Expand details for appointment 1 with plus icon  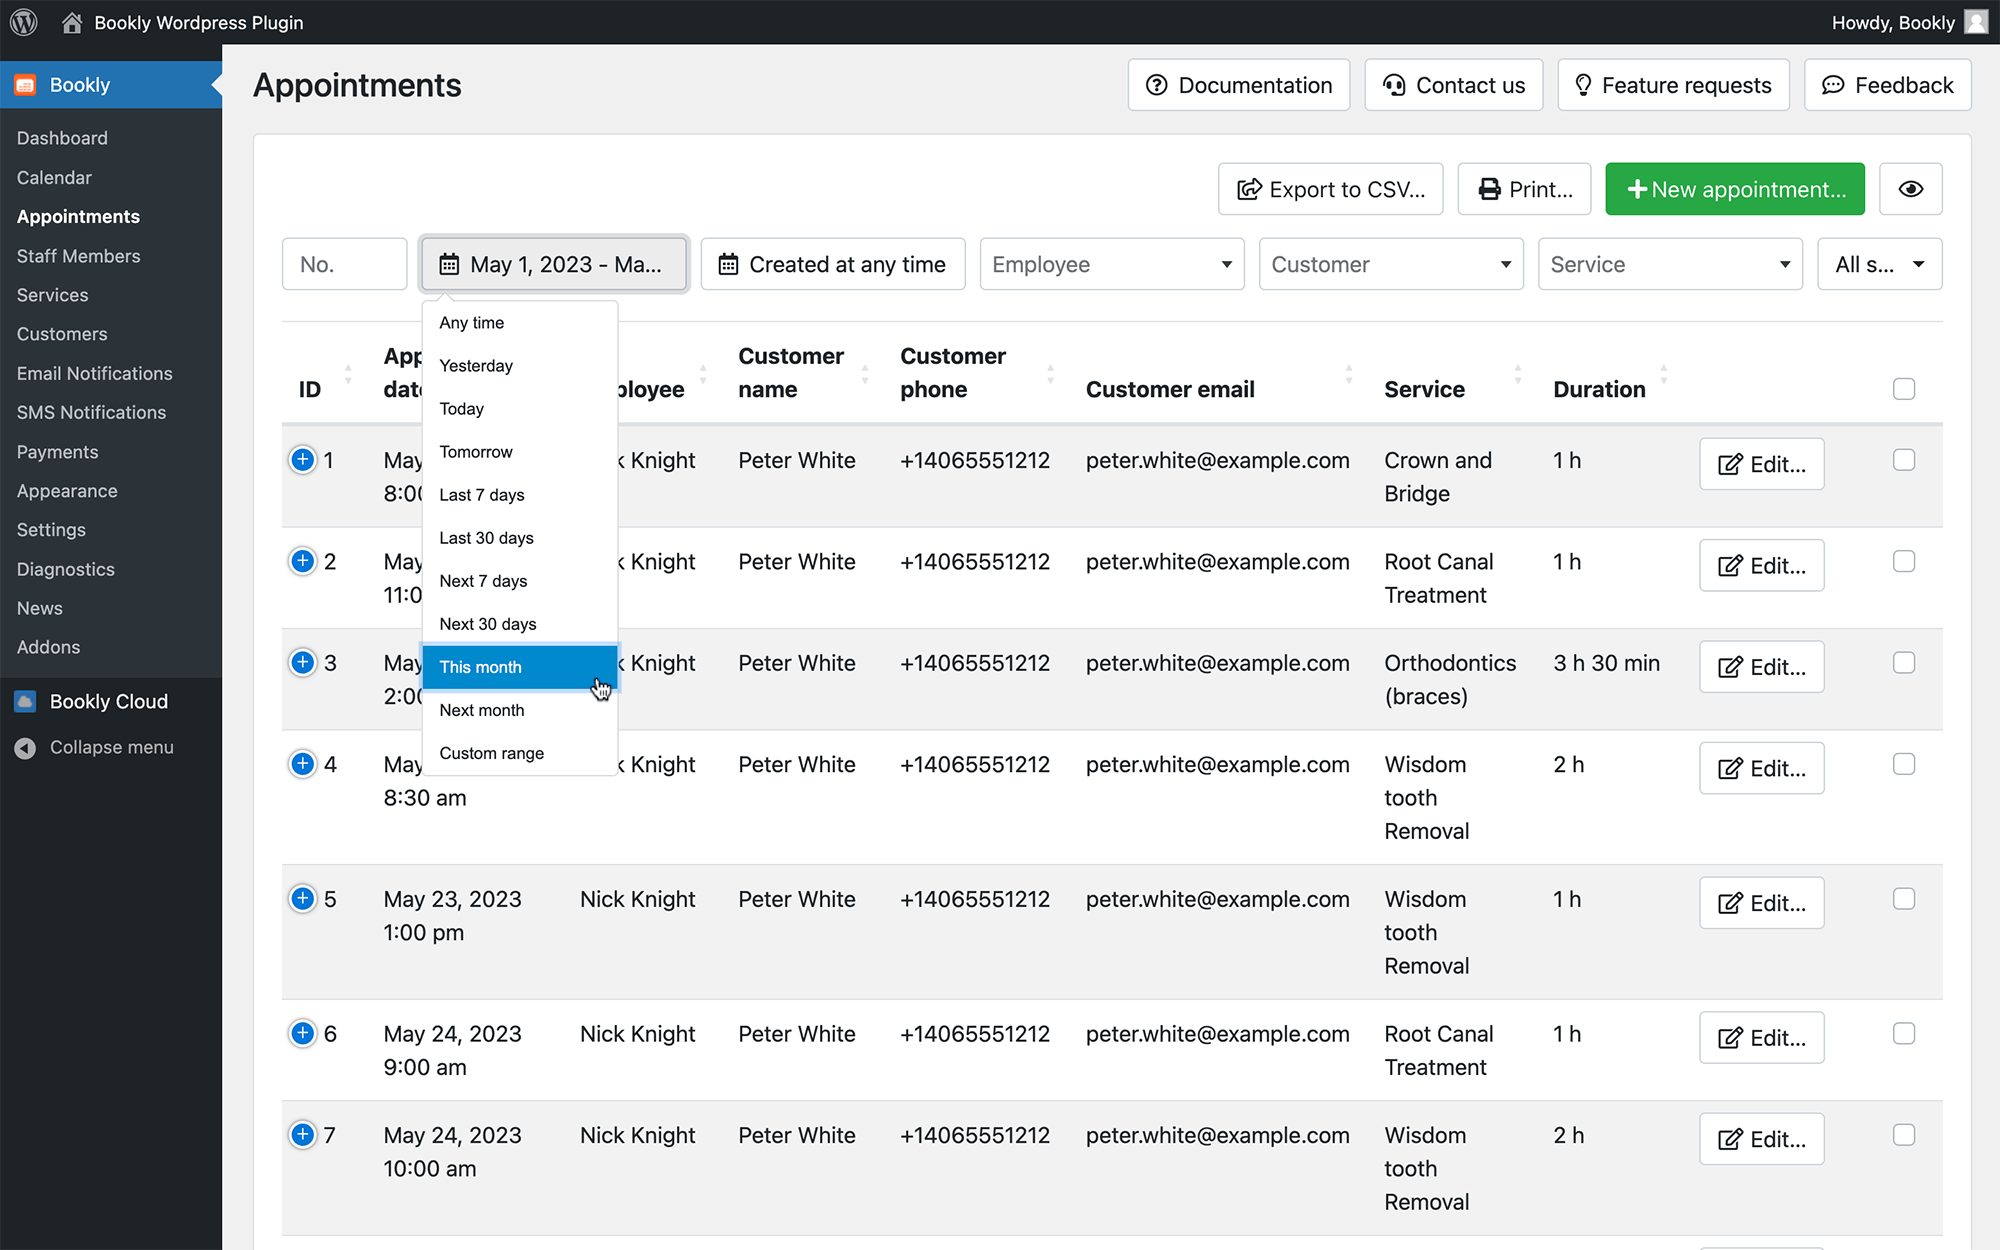tap(302, 460)
